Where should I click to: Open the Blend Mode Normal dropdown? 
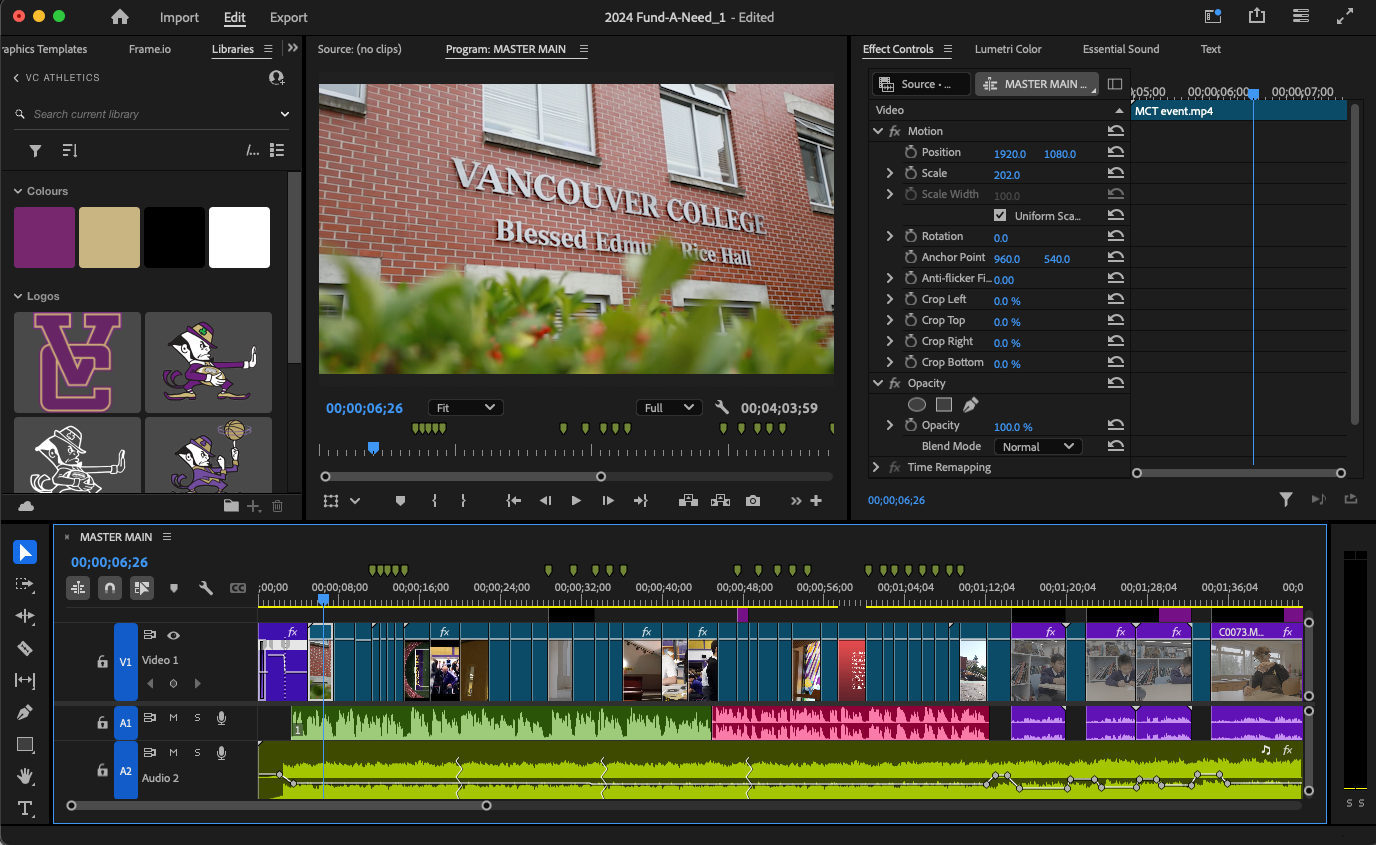coord(1038,446)
